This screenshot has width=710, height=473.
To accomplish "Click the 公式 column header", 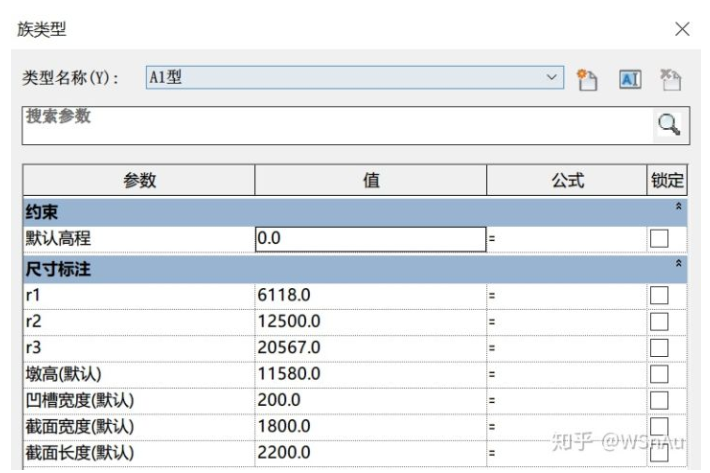I will click(x=566, y=181).
